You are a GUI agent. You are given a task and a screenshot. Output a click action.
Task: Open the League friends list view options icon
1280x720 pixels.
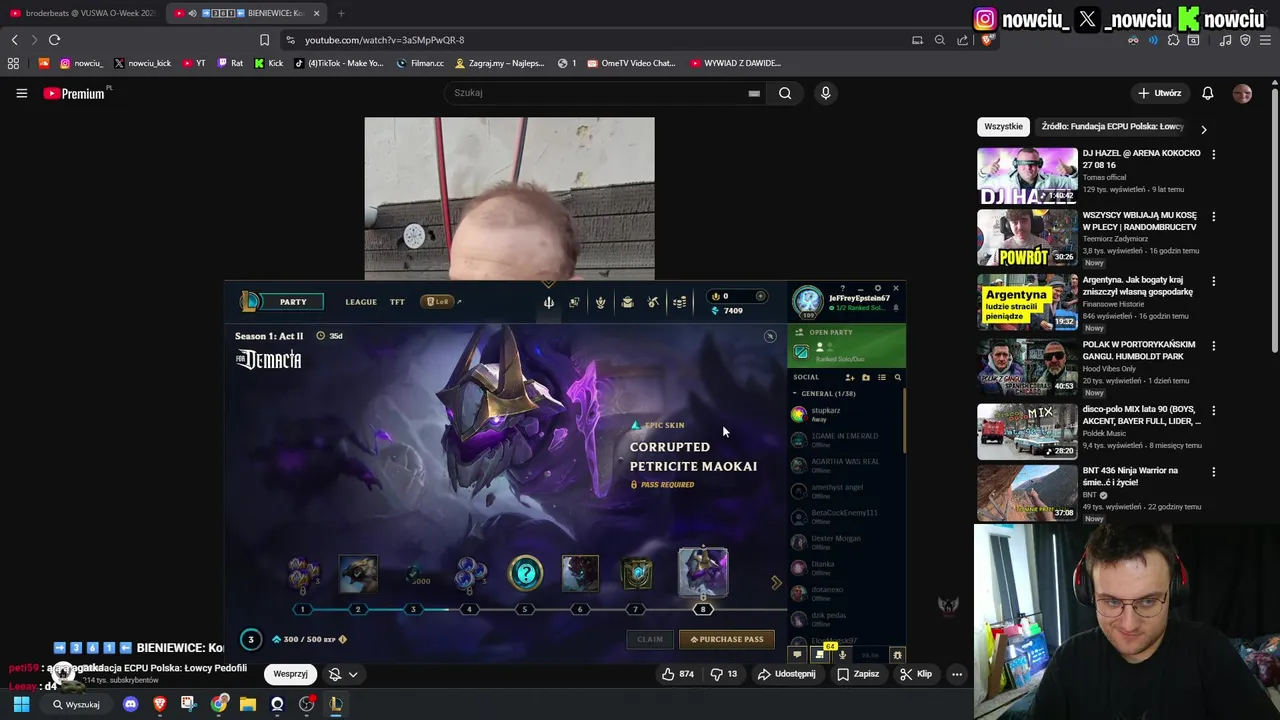point(882,377)
